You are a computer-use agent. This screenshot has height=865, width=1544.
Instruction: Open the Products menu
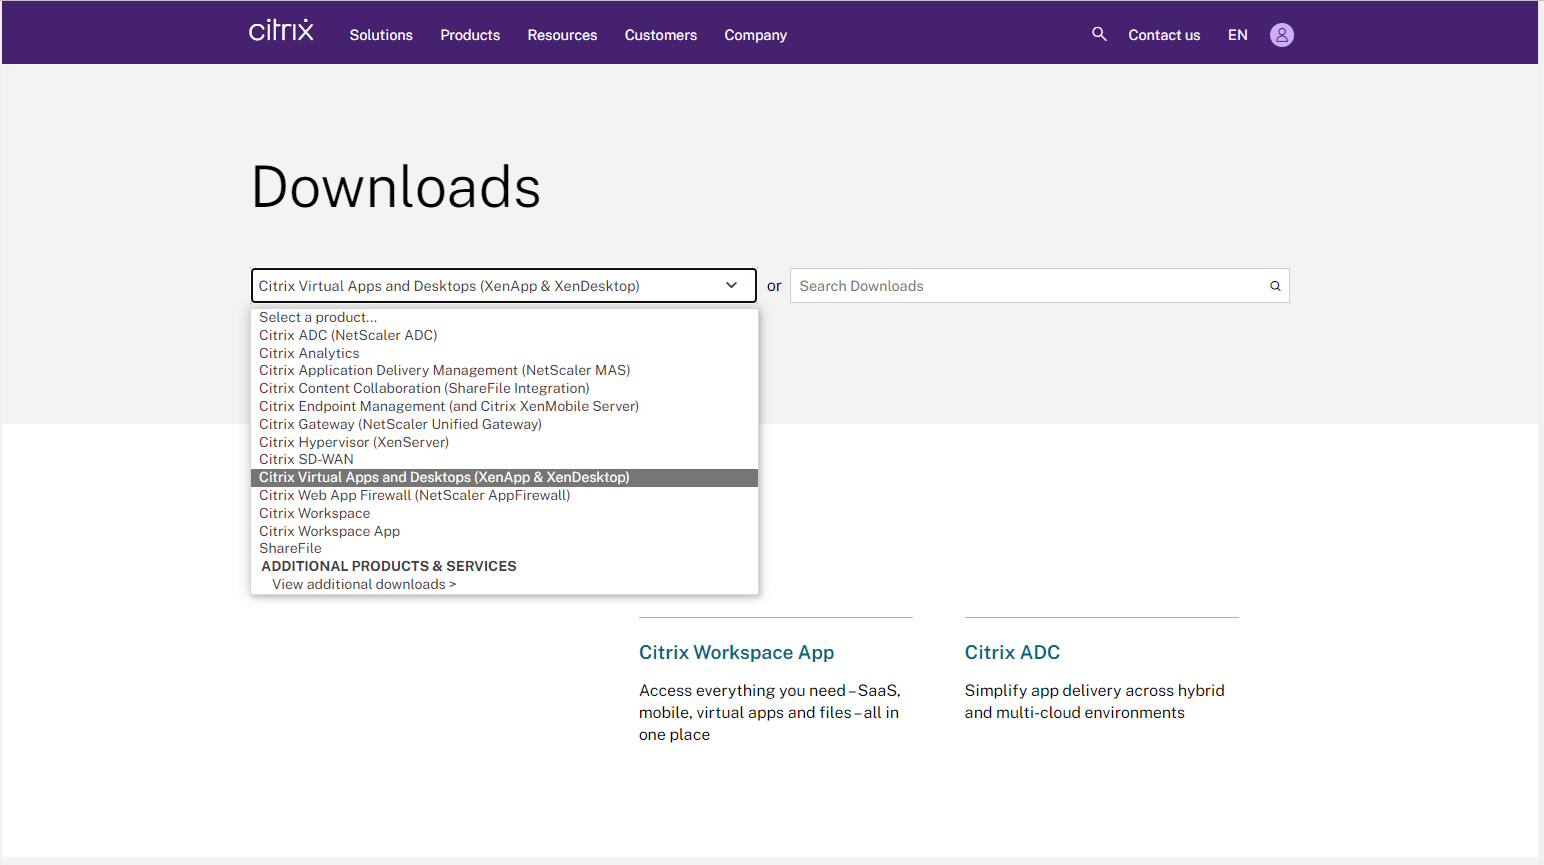470,35
